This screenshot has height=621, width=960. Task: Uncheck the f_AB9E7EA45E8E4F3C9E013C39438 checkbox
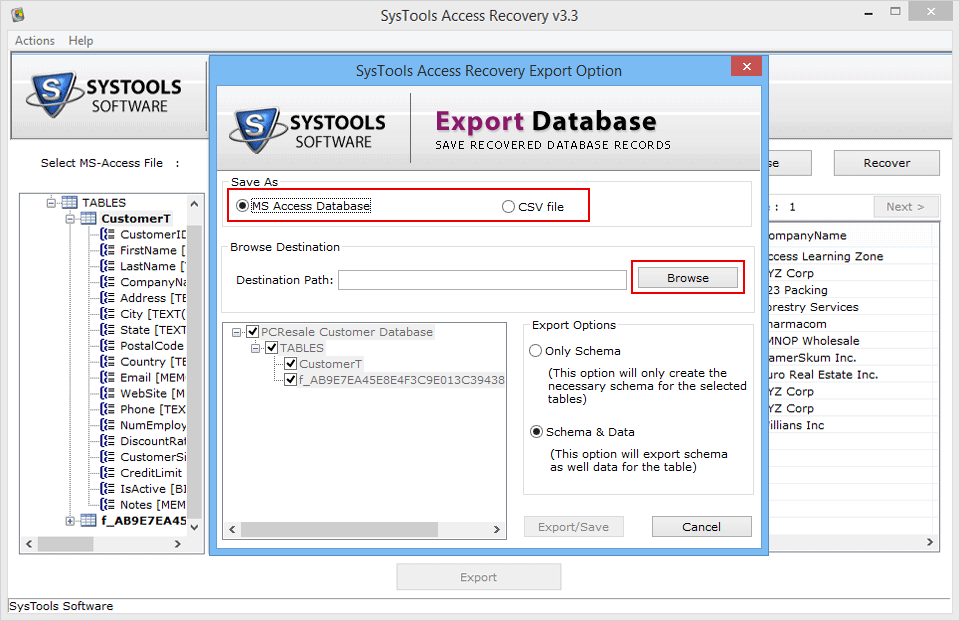(x=291, y=380)
